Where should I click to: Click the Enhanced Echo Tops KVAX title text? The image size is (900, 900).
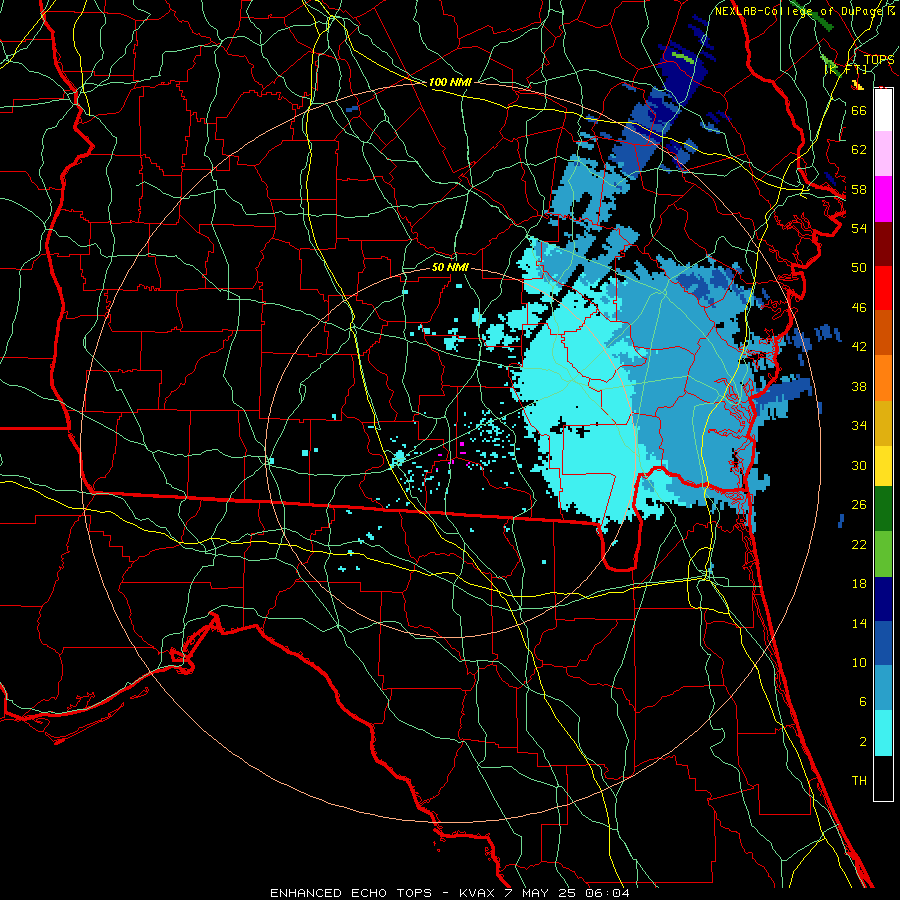450,893
